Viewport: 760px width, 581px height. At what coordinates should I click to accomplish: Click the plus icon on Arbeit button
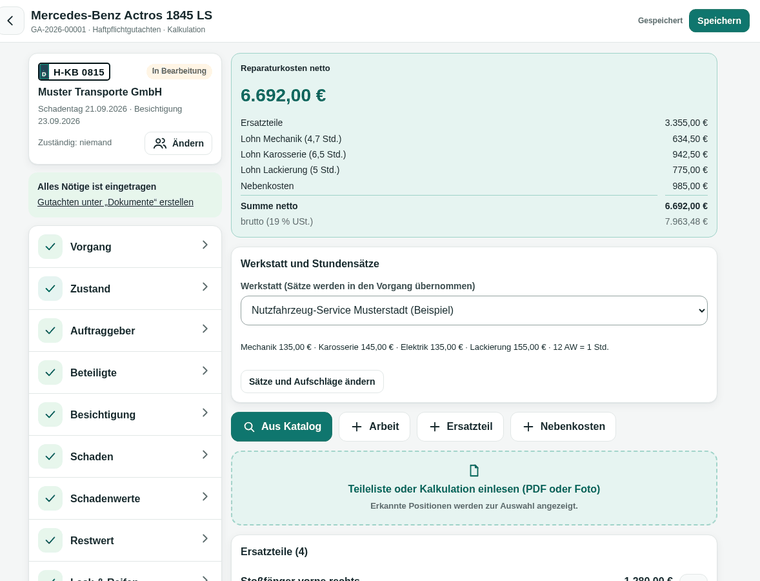pos(357,427)
